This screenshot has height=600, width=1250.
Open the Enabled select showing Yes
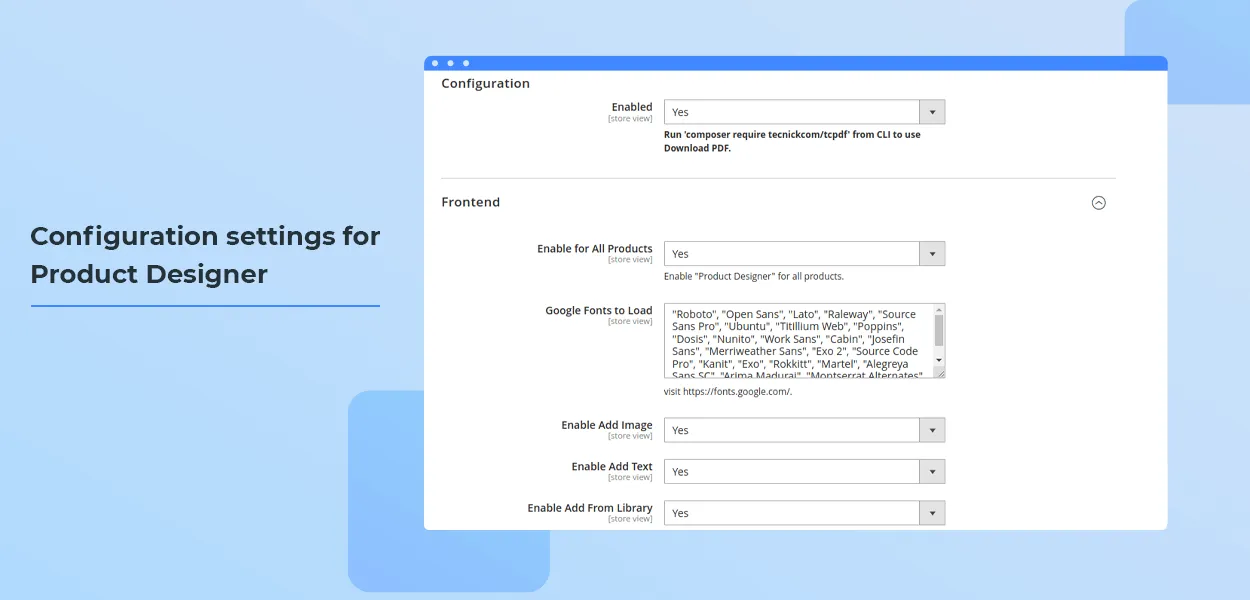point(790,112)
